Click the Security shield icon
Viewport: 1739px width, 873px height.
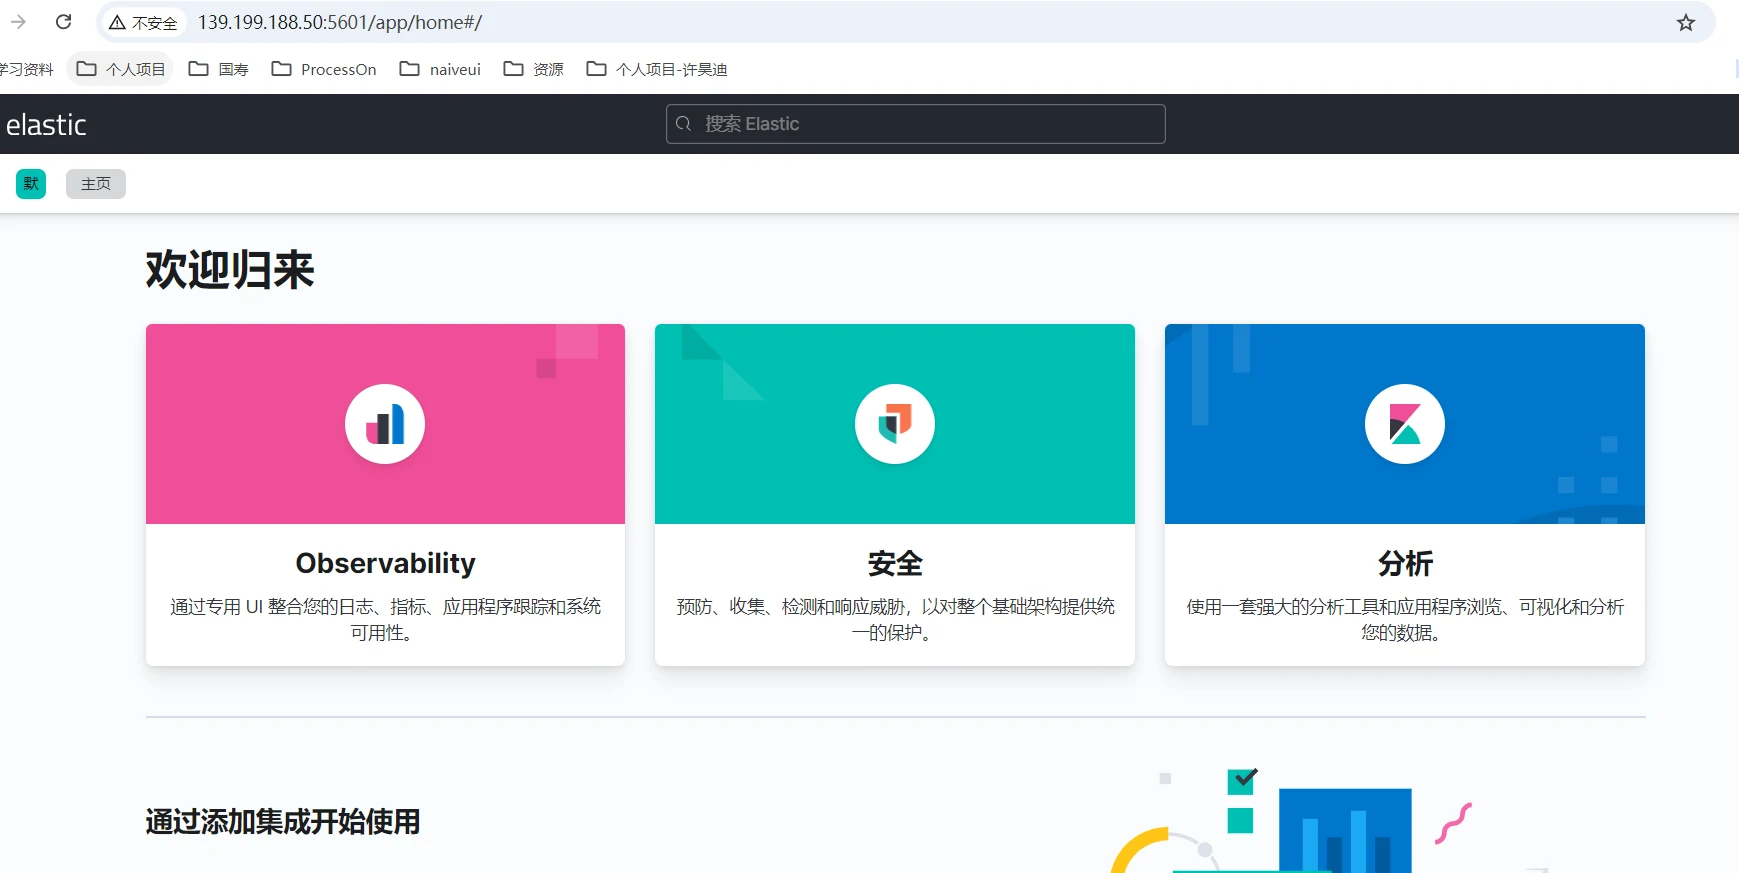click(x=895, y=424)
